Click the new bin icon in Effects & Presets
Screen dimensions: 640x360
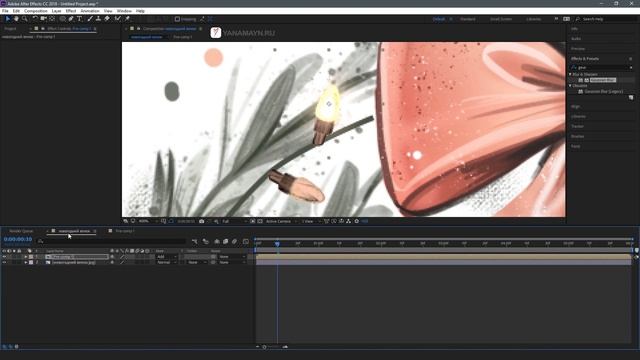coord(631,98)
